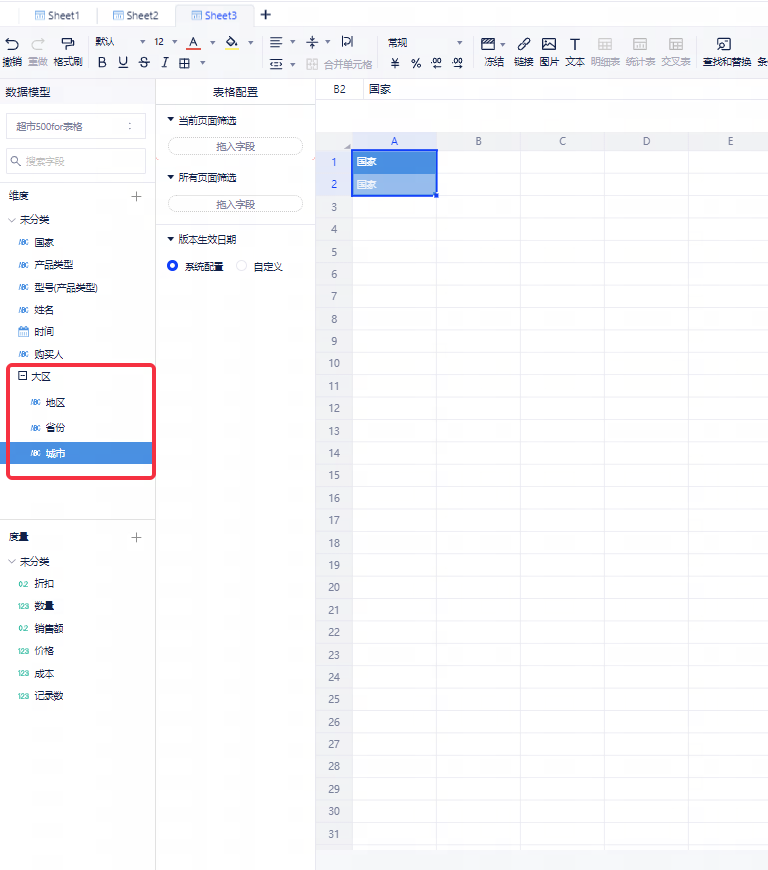Apply strikethrough formatting to the cell
Image resolution: width=768 pixels, height=870 pixels.
coord(144,62)
